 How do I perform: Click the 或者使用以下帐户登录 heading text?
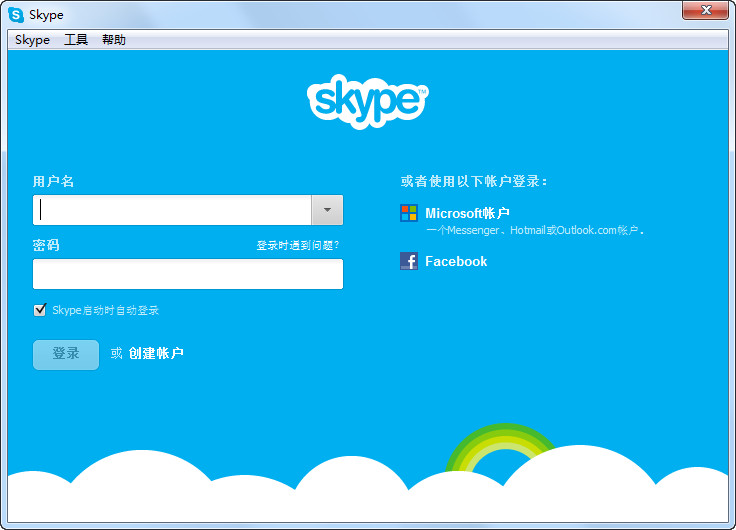[x=474, y=181]
